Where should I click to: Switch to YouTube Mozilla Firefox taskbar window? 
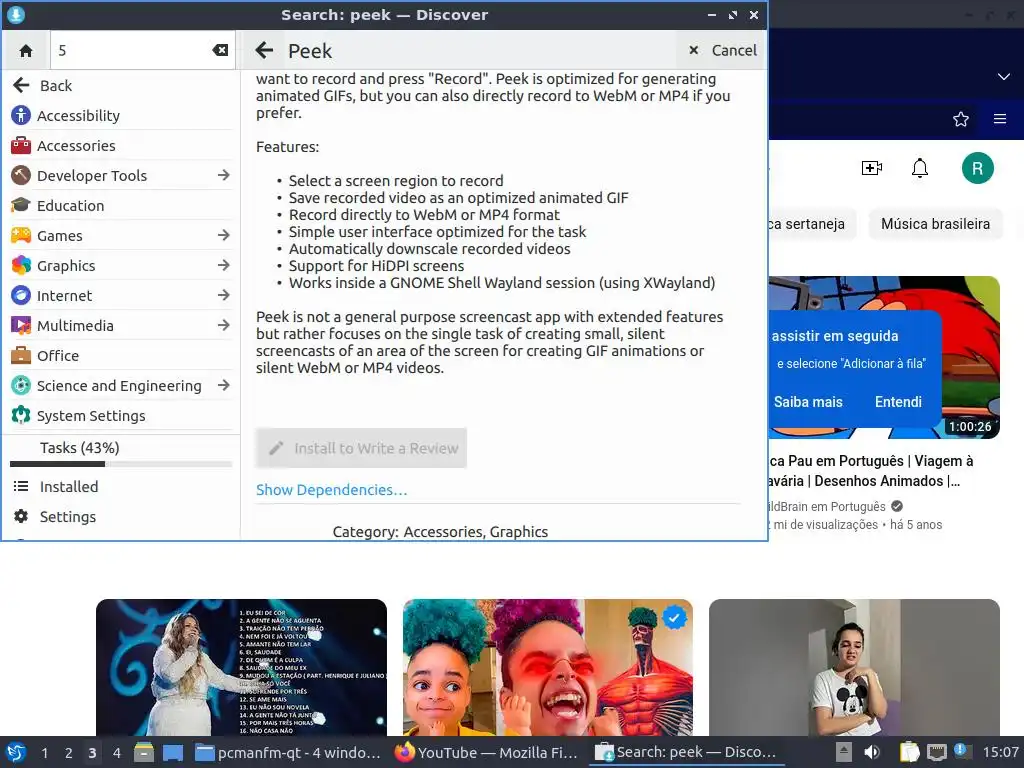(x=487, y=752)
